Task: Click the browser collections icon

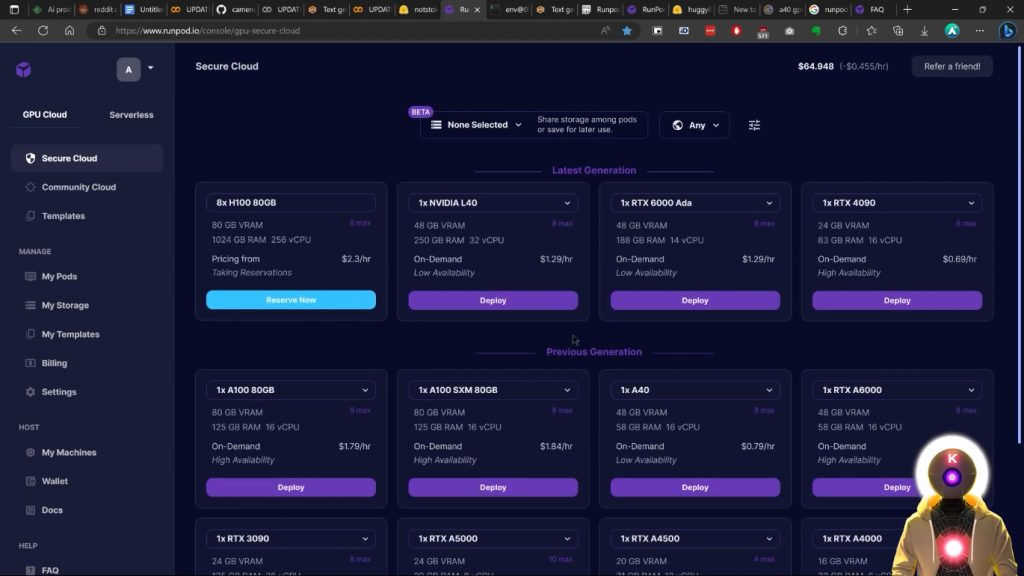Action: pos(898,31)
